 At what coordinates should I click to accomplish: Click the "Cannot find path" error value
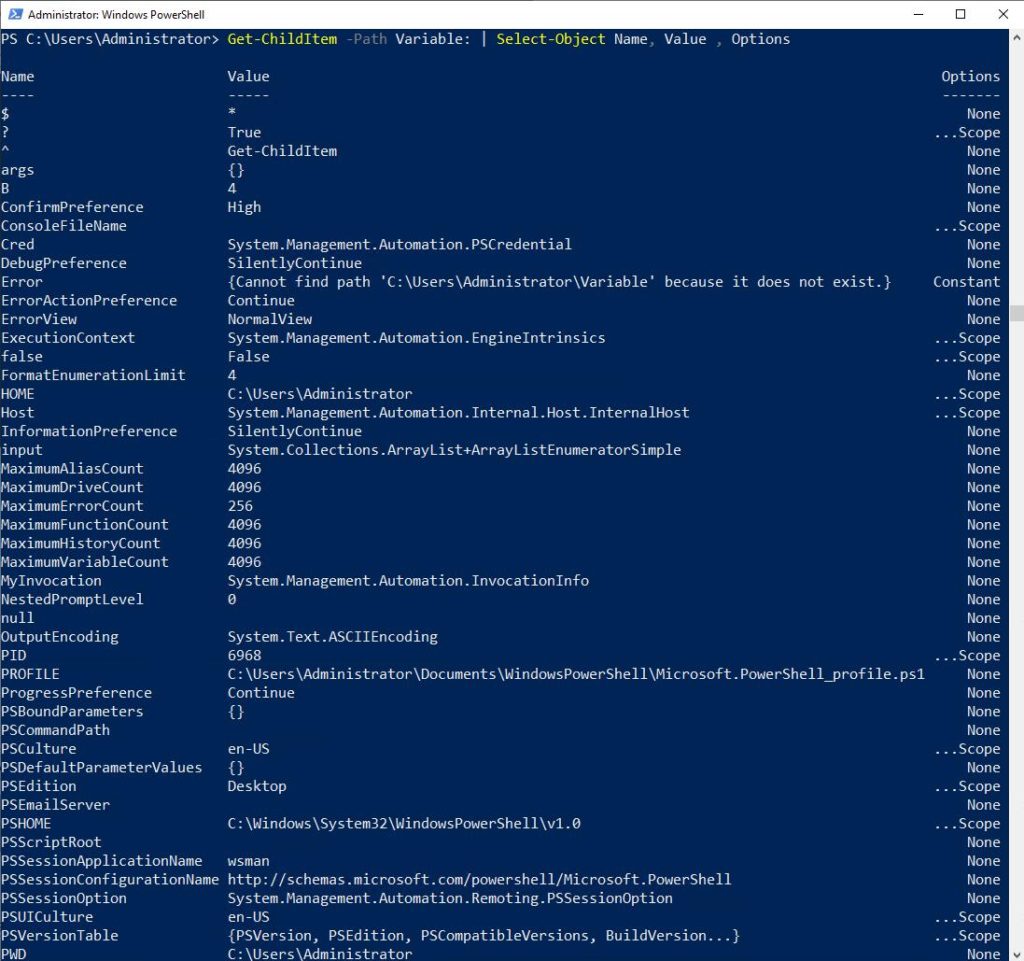(559, 282)
